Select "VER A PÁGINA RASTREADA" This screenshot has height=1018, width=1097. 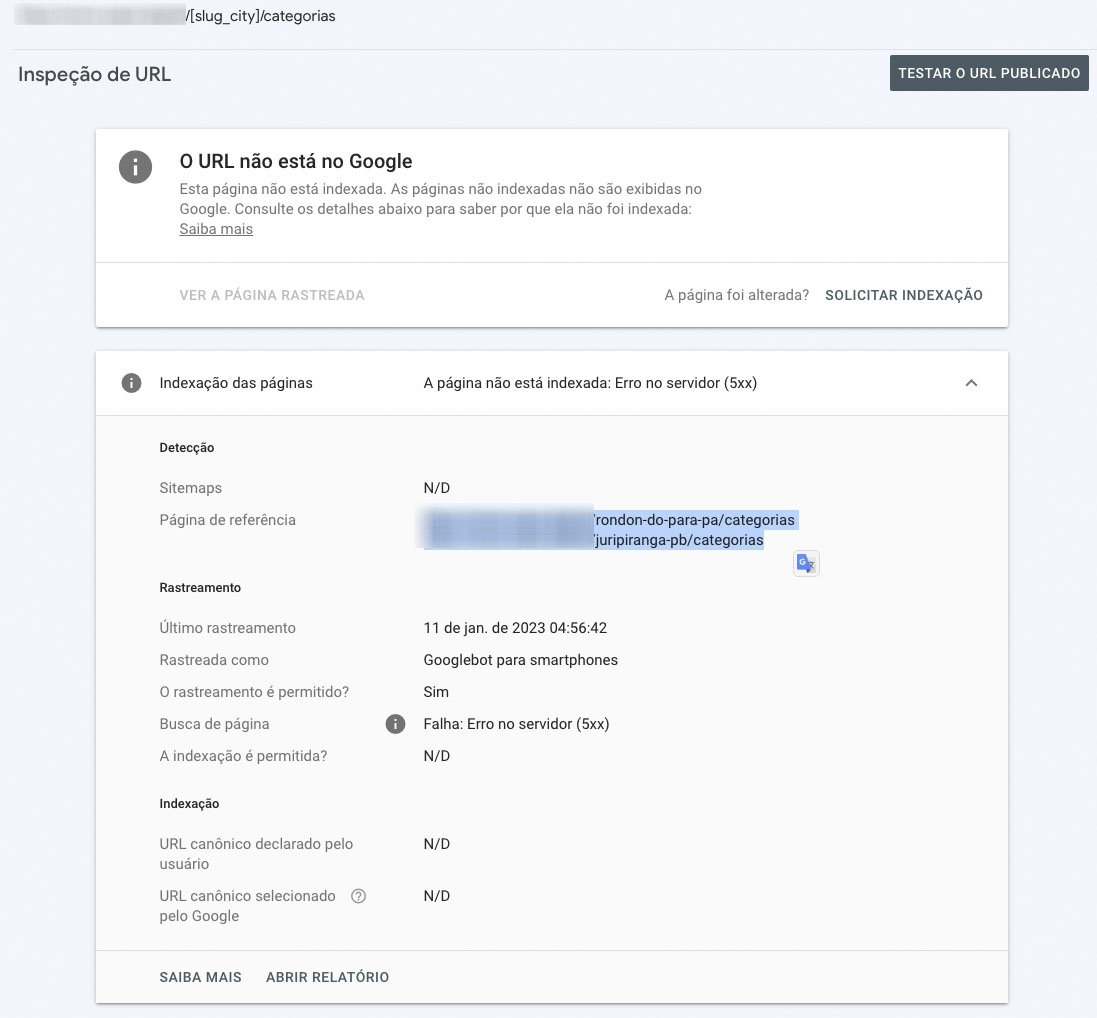point(271,295)
